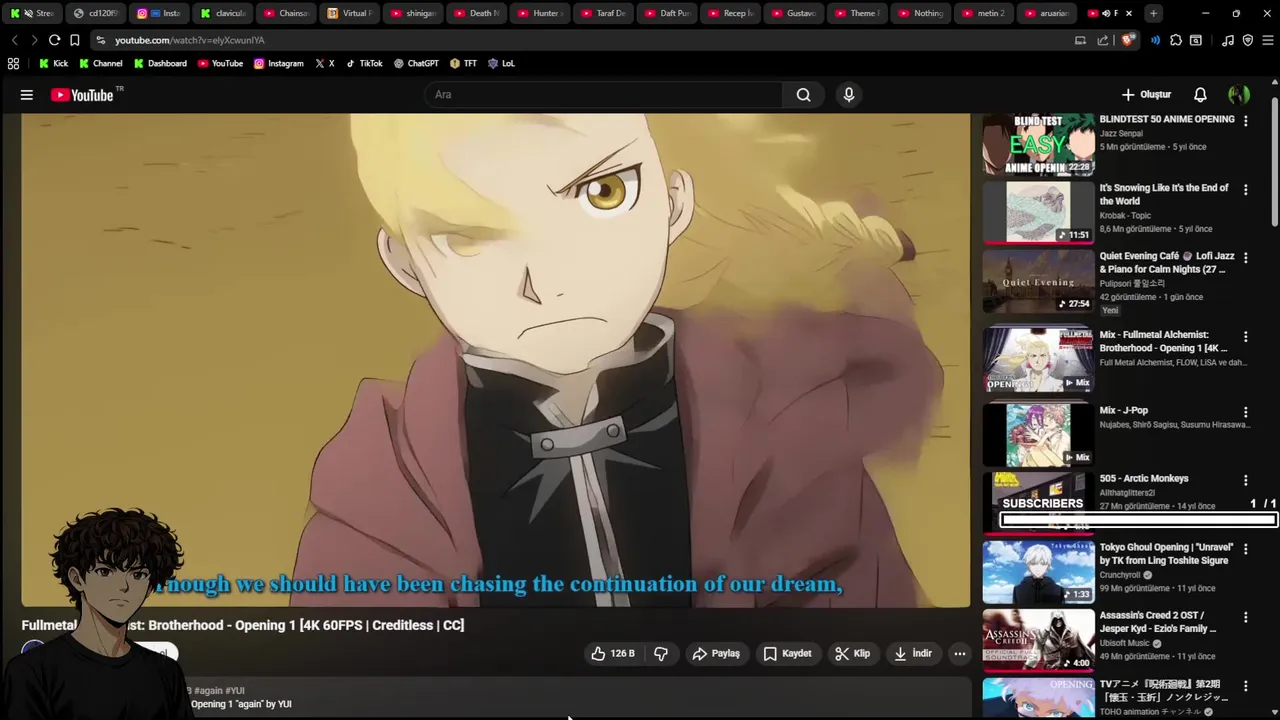Click the search magnifier button
This screenshot has height=720, width=1280.
(x=803, y=95)
